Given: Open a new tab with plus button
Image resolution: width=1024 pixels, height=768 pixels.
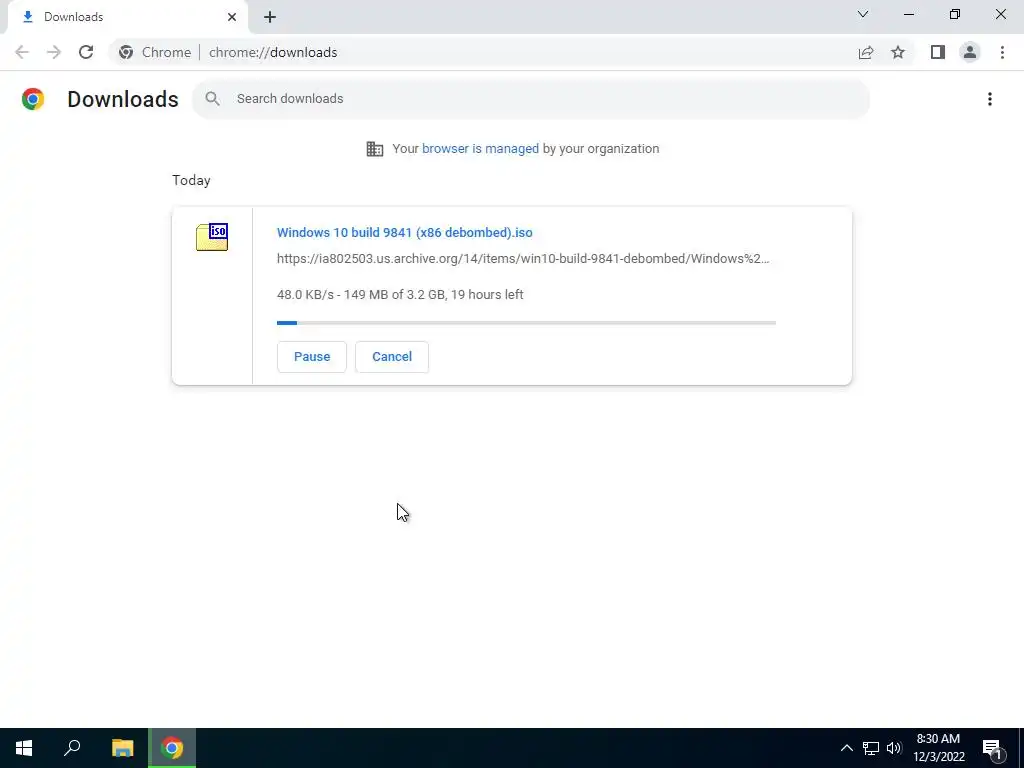Looking at the screenshot, I should coord(270,17).
